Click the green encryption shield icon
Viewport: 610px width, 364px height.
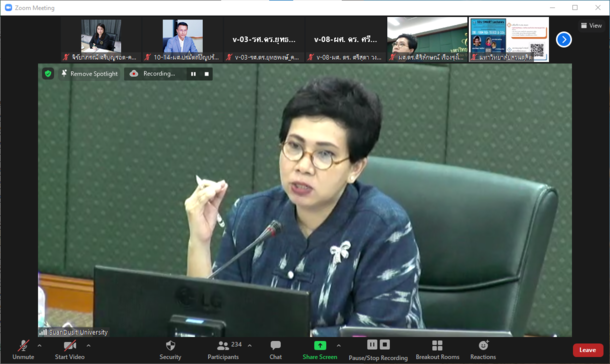(x=48, y=74)
